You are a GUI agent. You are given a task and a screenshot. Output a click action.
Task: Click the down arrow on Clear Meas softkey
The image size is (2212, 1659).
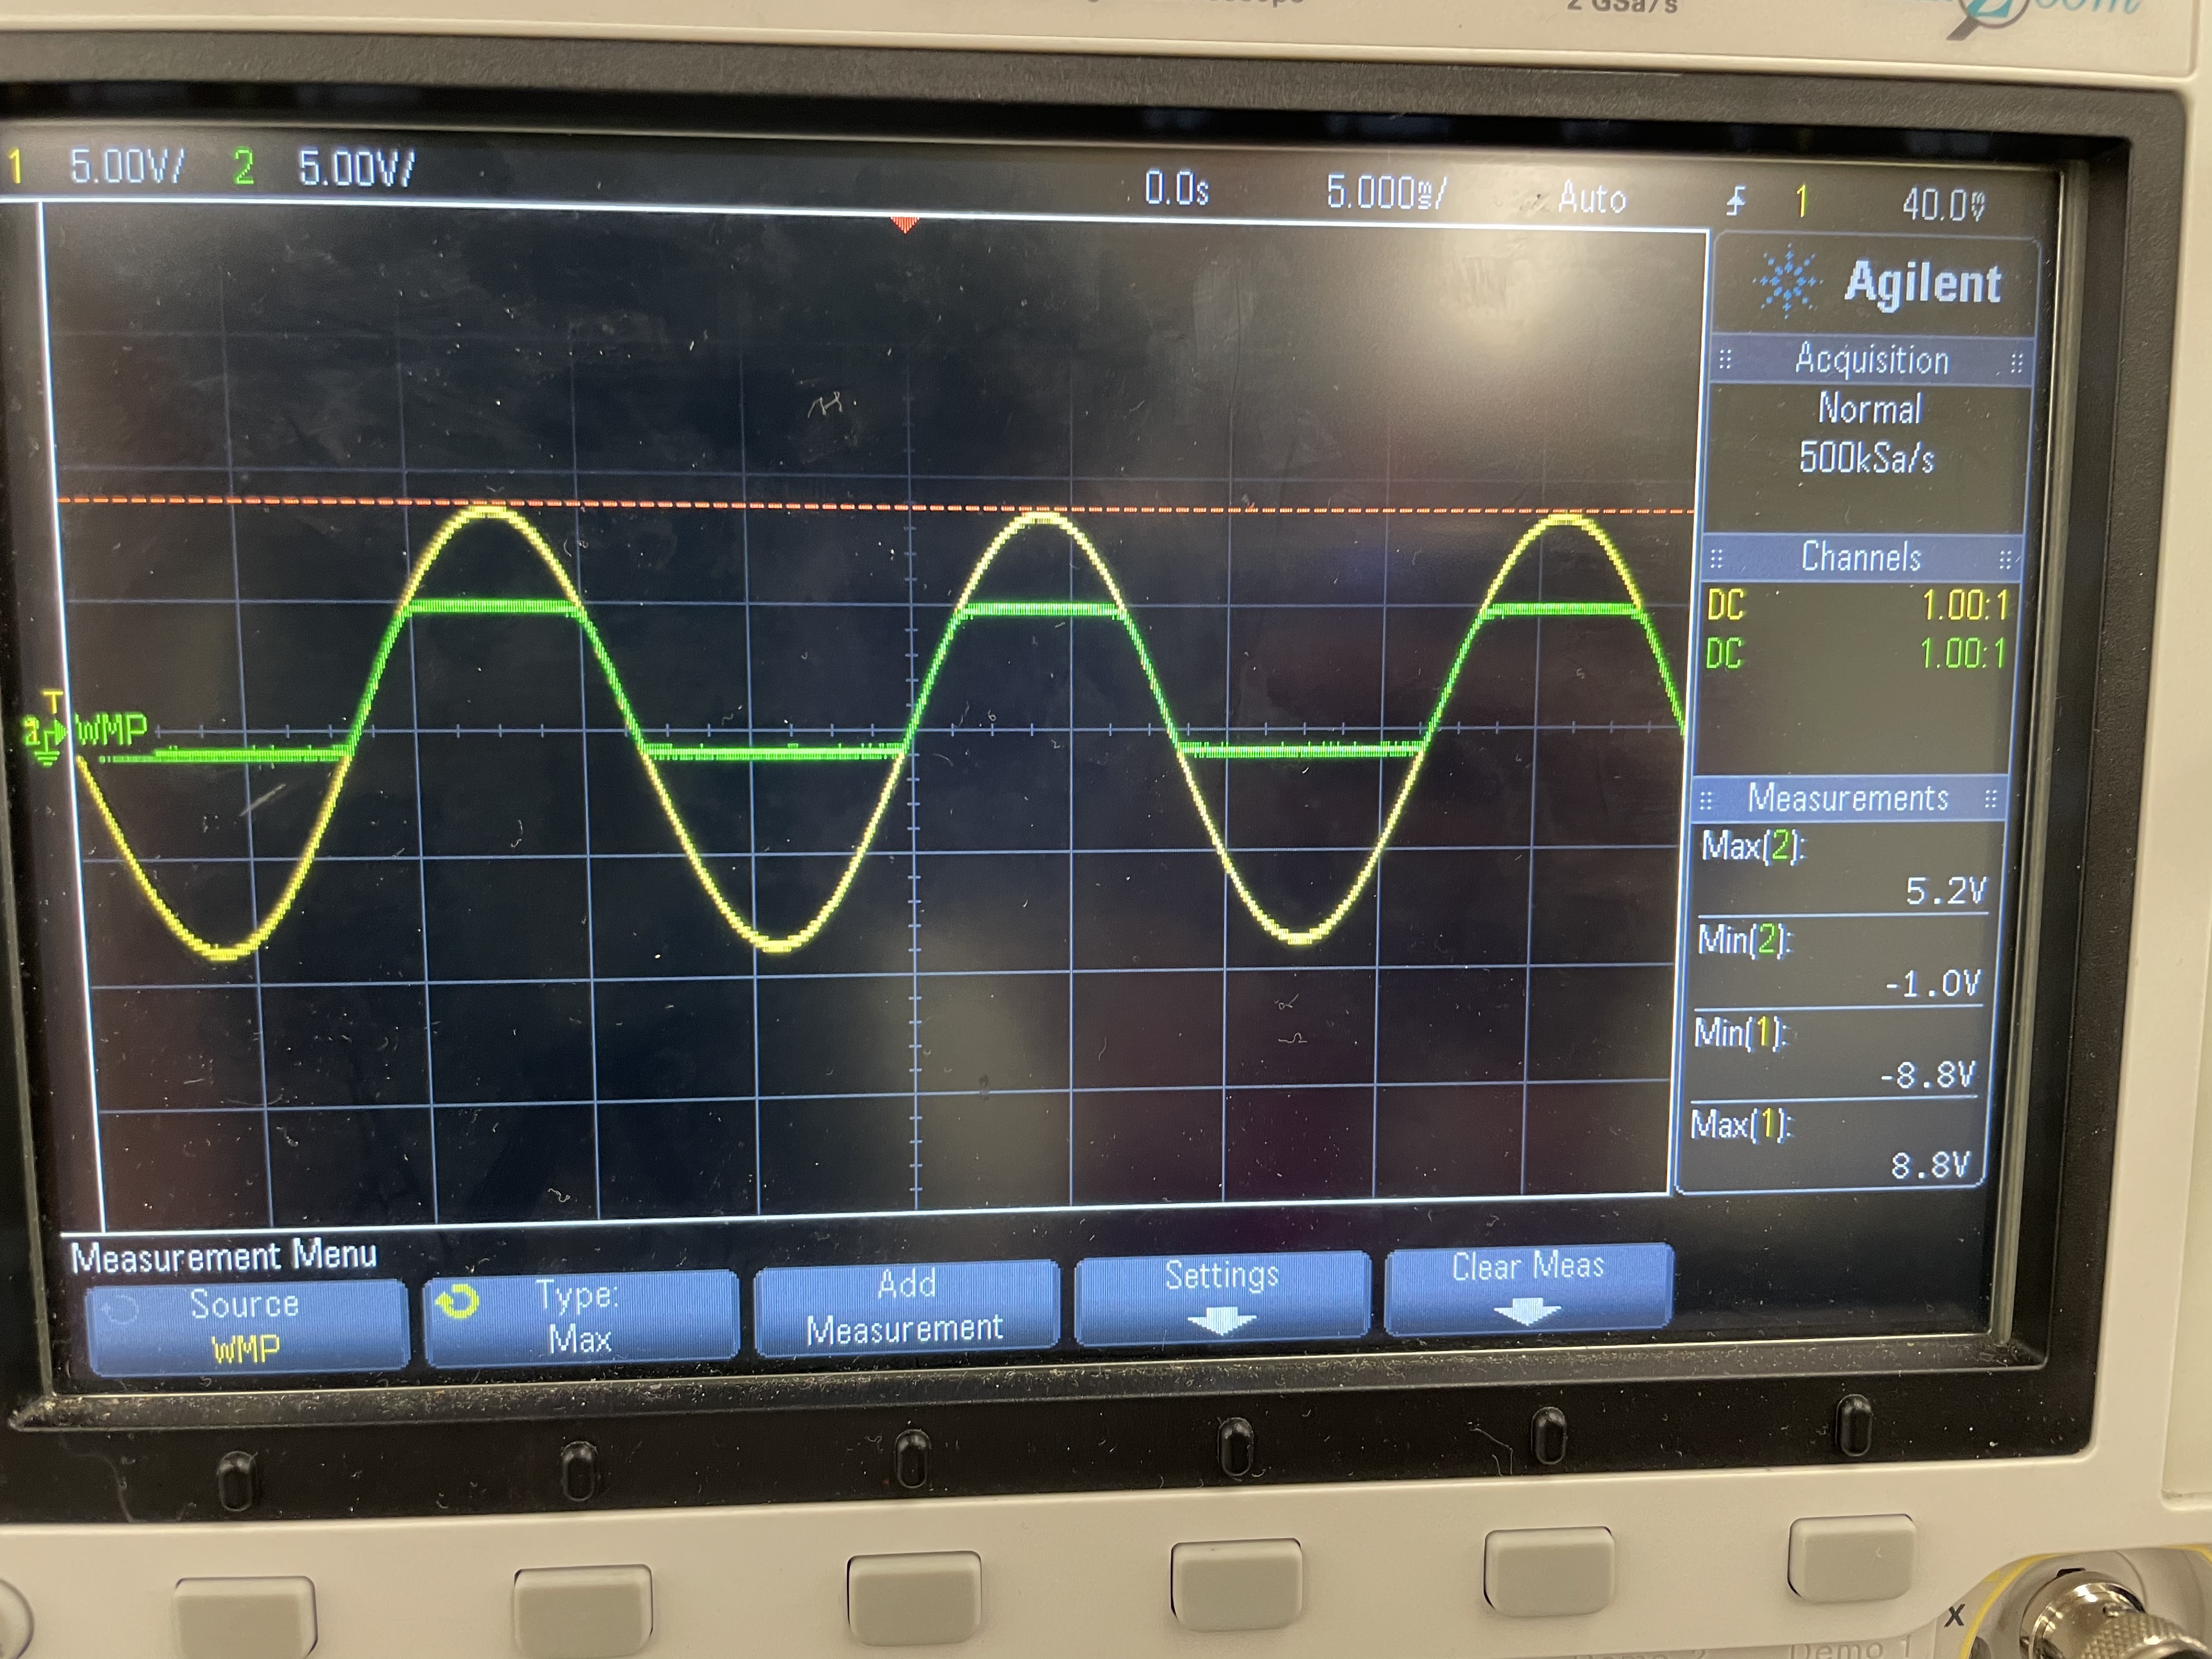(1526, 1312)
